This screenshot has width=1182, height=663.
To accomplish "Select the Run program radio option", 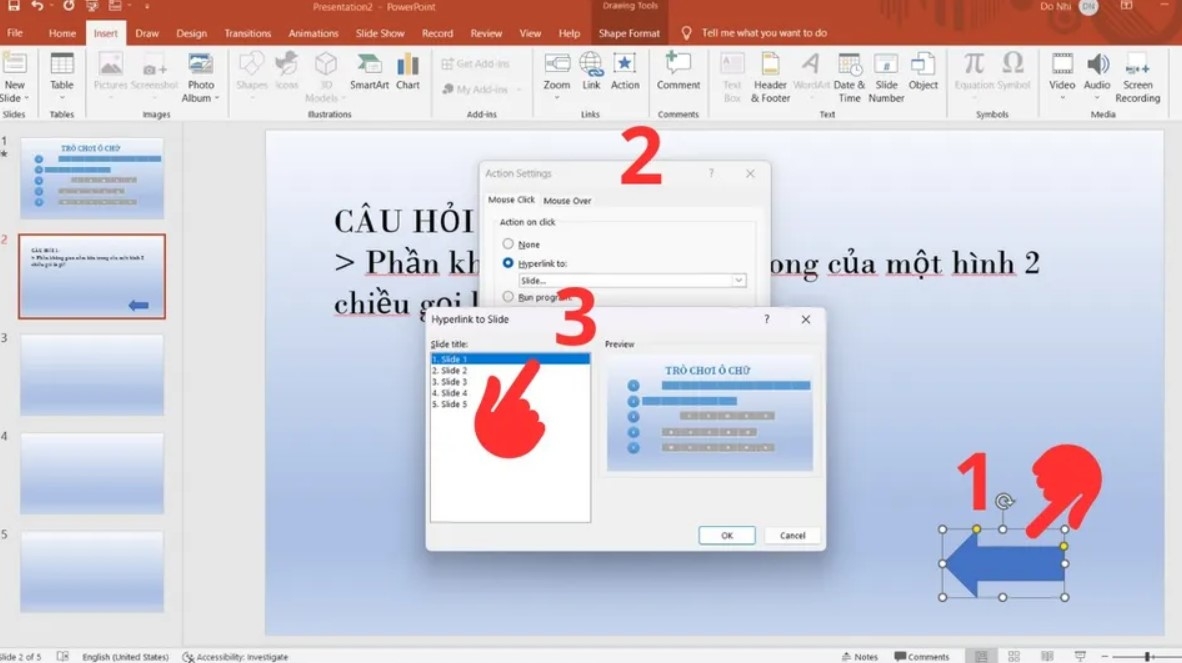I will point(508,297).
